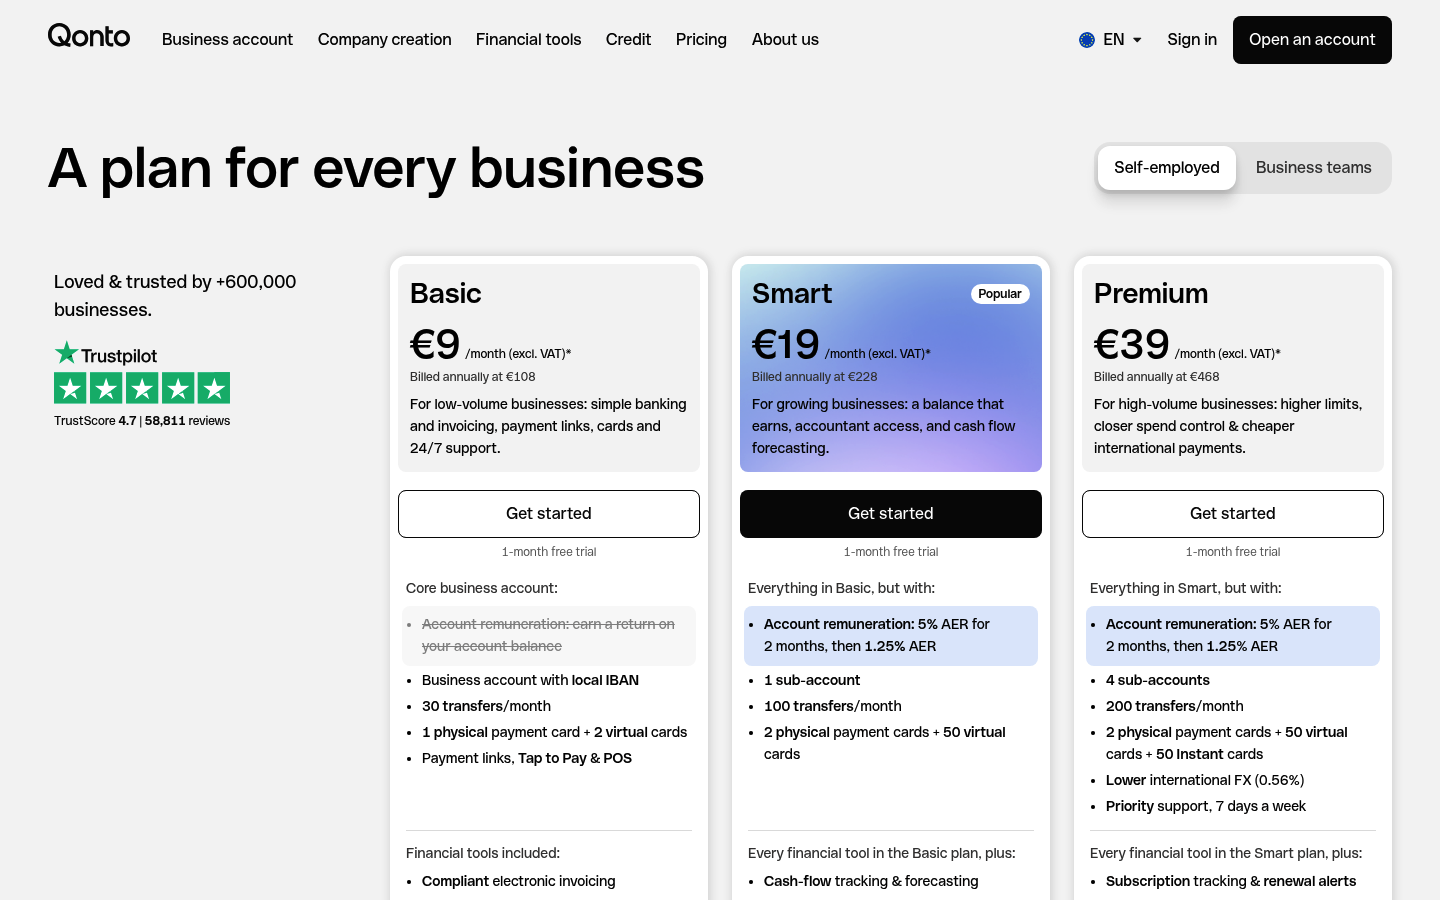
Task: Click the €9 Basic price
Action: 435,345
